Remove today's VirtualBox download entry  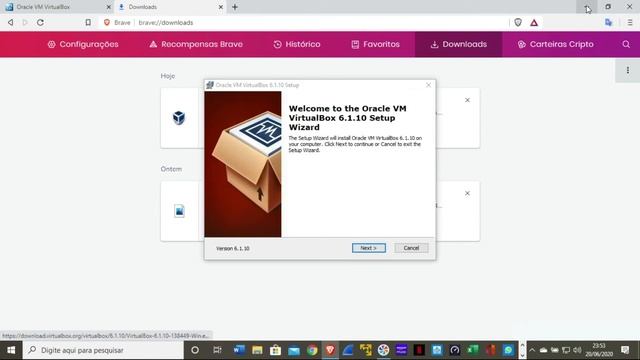(x=467, y=100)
